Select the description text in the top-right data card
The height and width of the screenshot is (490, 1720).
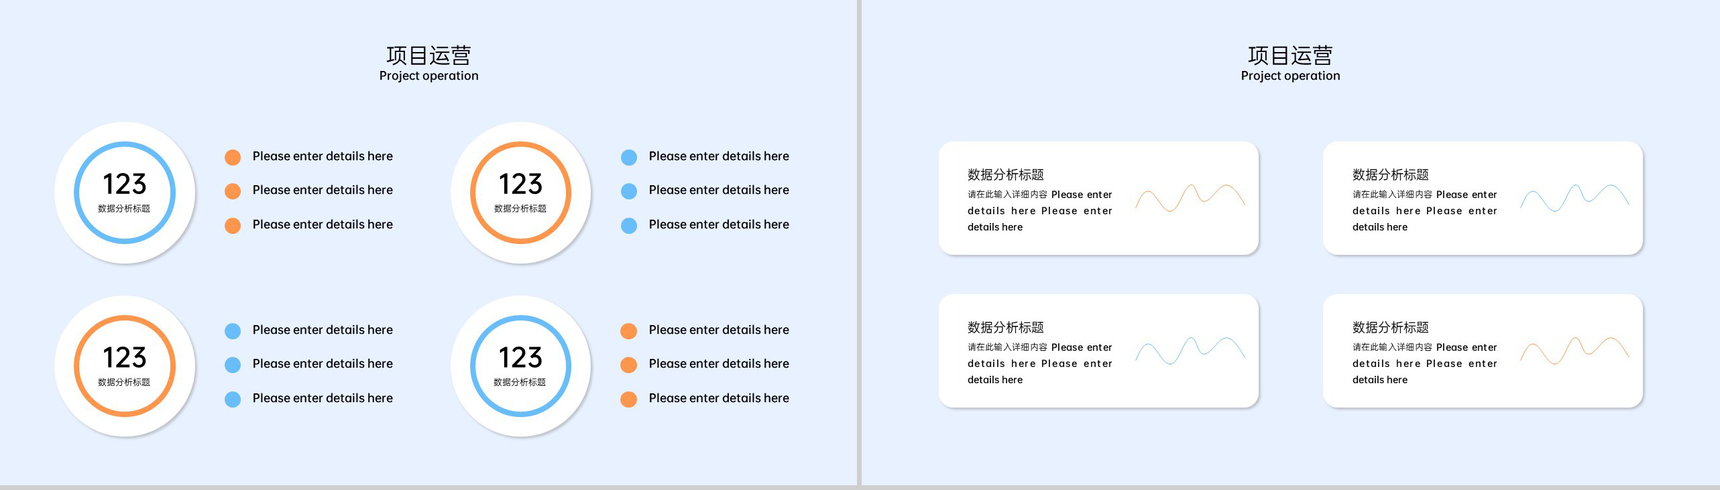tap(1425, 211)
